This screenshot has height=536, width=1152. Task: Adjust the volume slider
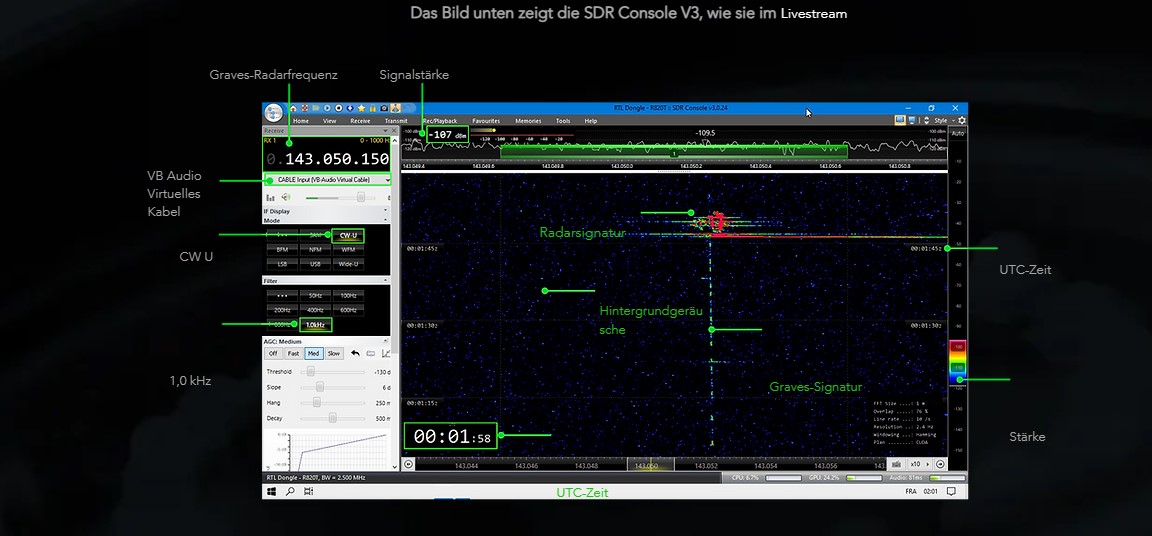pyautogui.click(x=361, y=197)
